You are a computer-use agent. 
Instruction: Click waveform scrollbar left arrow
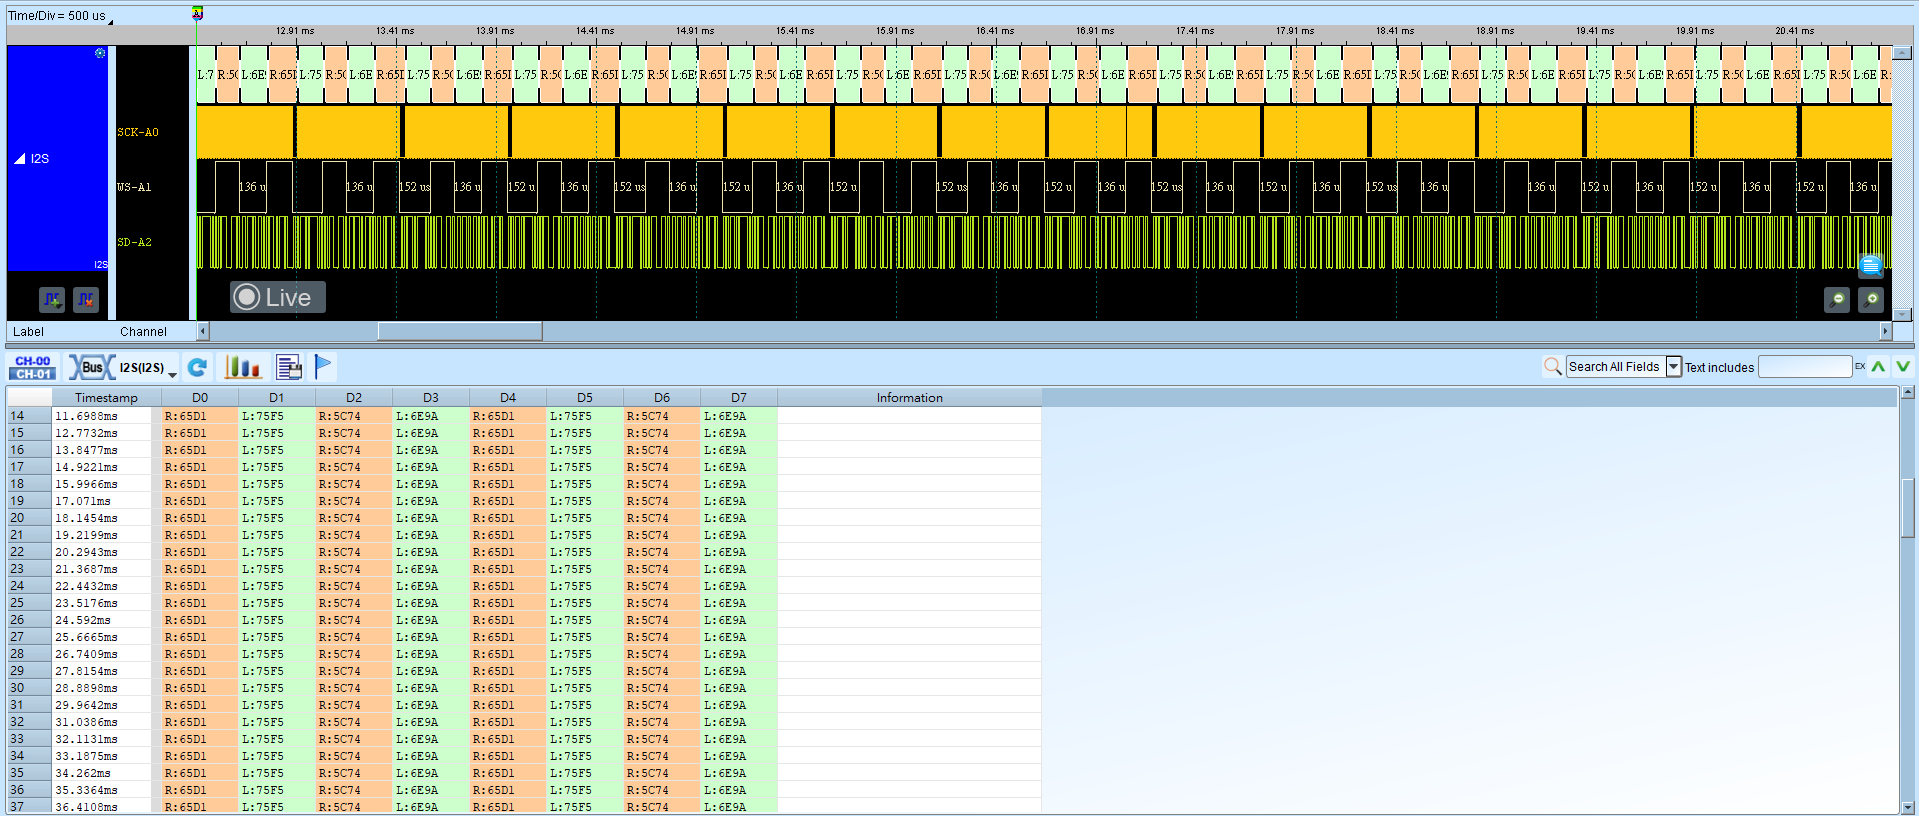203,331
